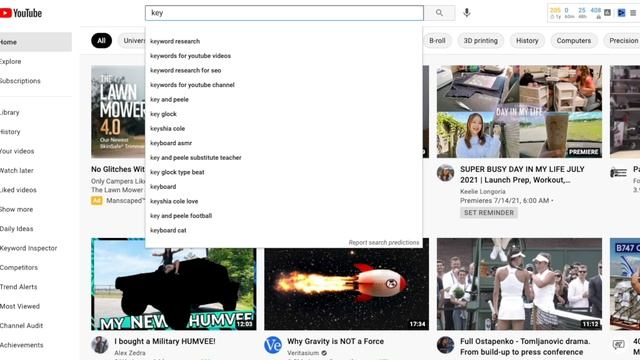Open 'Trend Alerts' in sidebar
This screenshot has height=360, width=640.
(36, 287)
